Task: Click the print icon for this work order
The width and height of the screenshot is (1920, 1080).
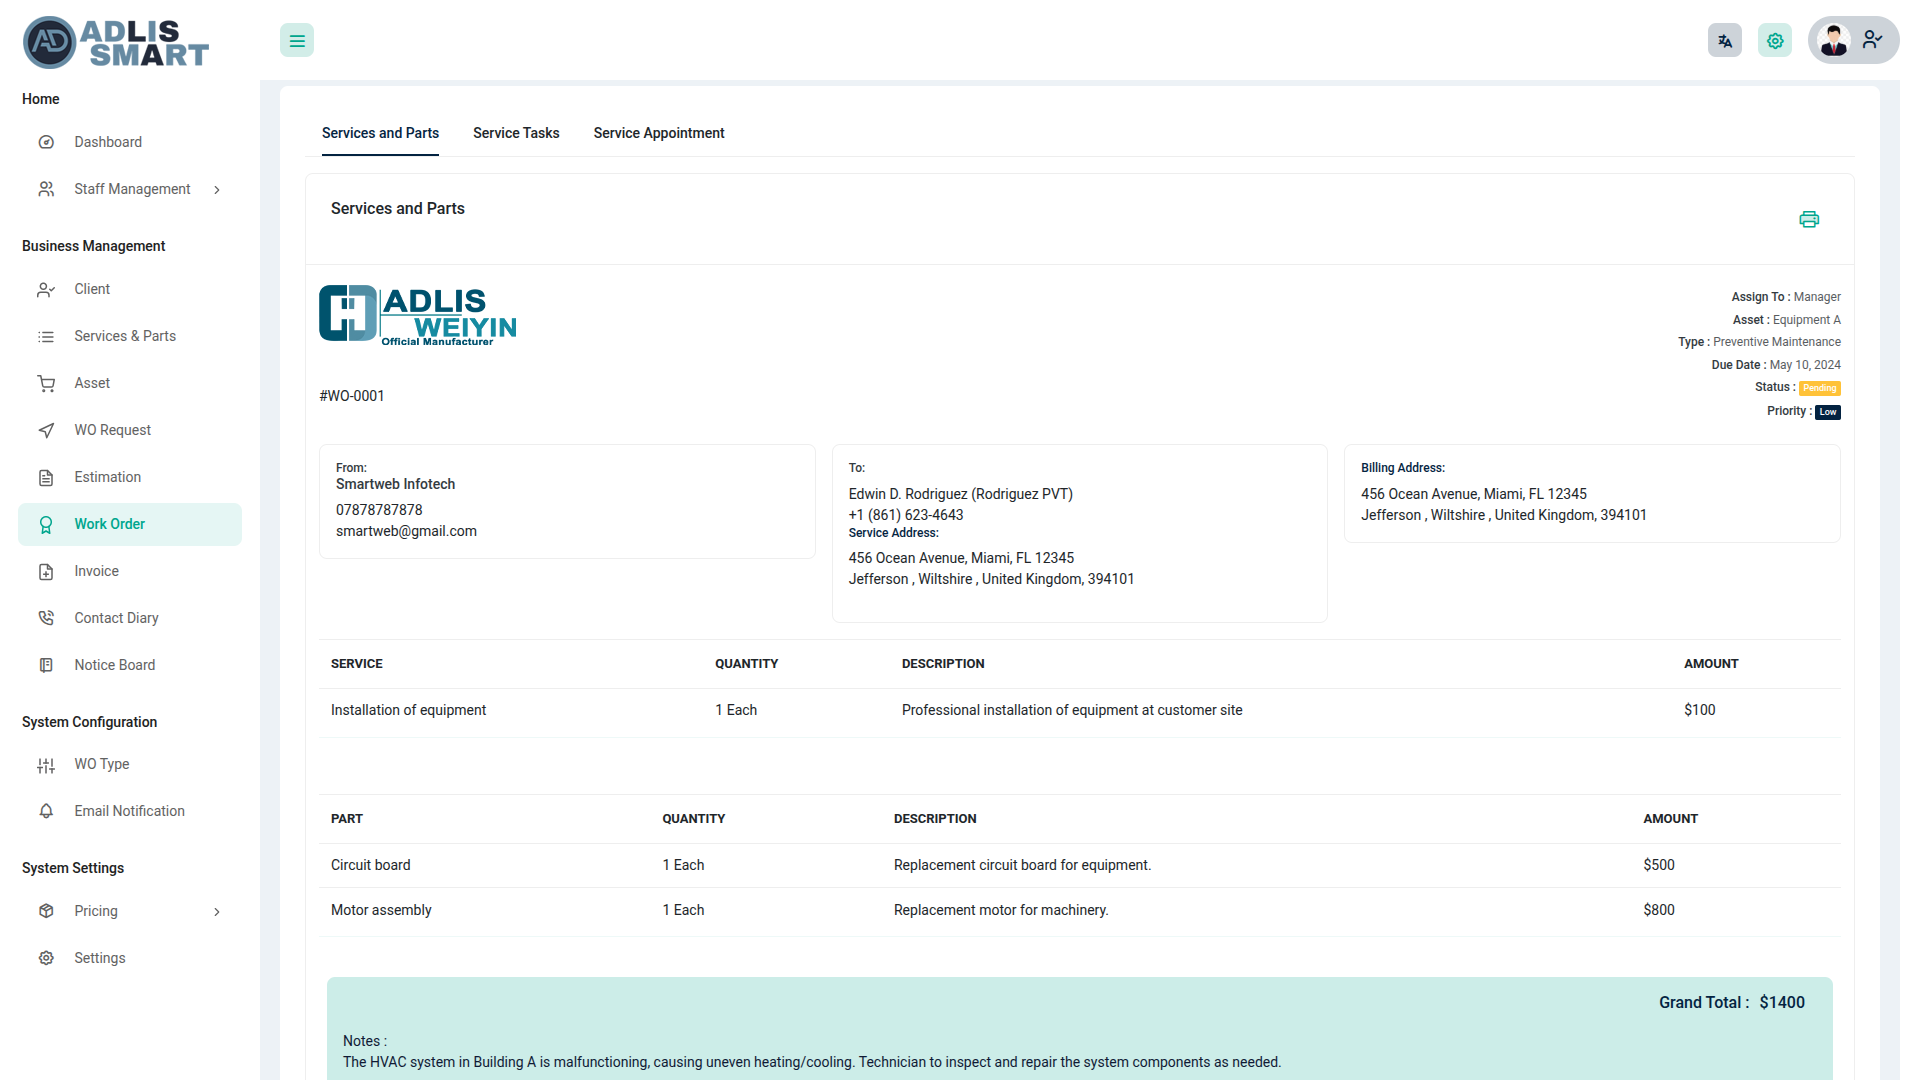Action: (x=1808, y=220)
